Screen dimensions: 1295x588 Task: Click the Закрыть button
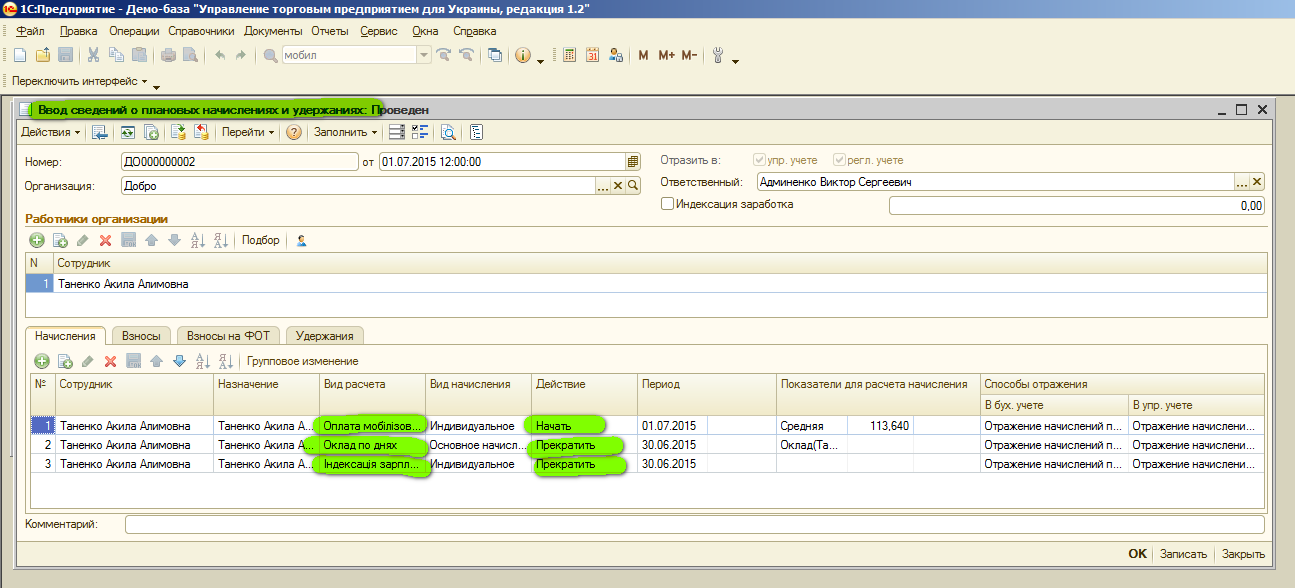[1243, 554]
